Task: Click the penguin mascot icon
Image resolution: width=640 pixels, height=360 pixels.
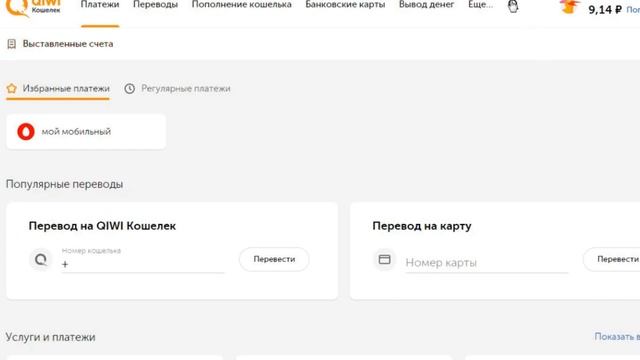Action: 513,6
